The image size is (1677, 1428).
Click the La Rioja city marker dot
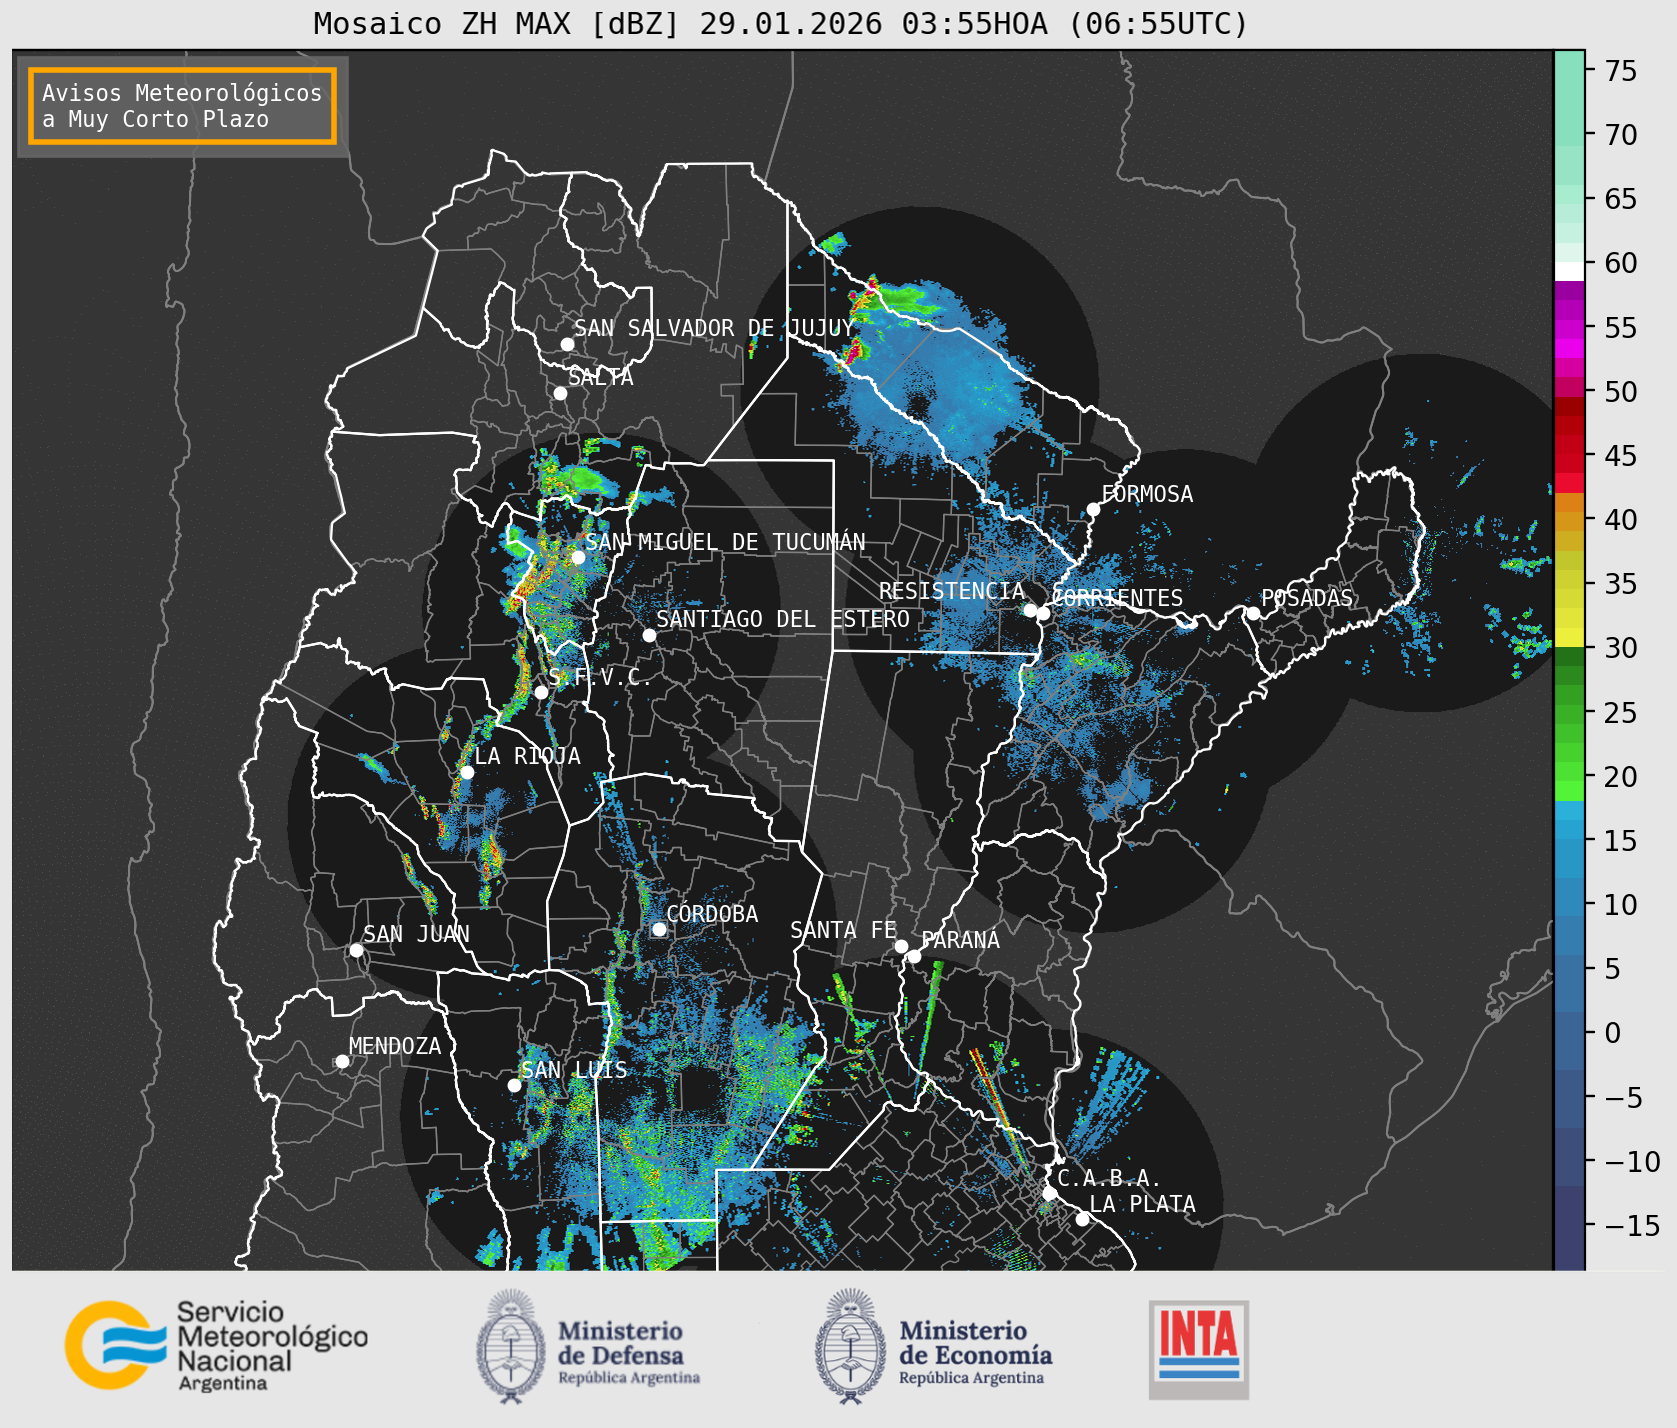tap(467, 772)
